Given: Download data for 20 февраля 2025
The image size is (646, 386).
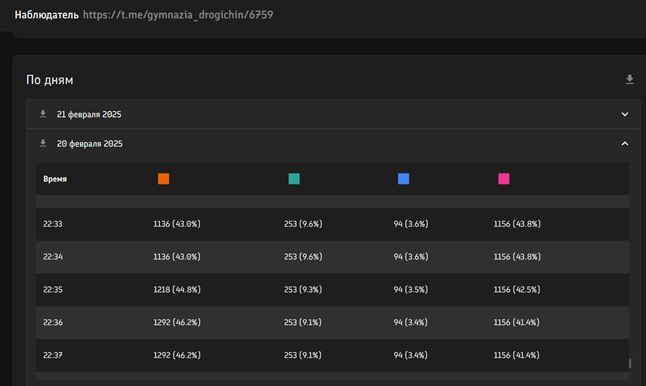Looking at the screenshot, I should coord(43,143).
